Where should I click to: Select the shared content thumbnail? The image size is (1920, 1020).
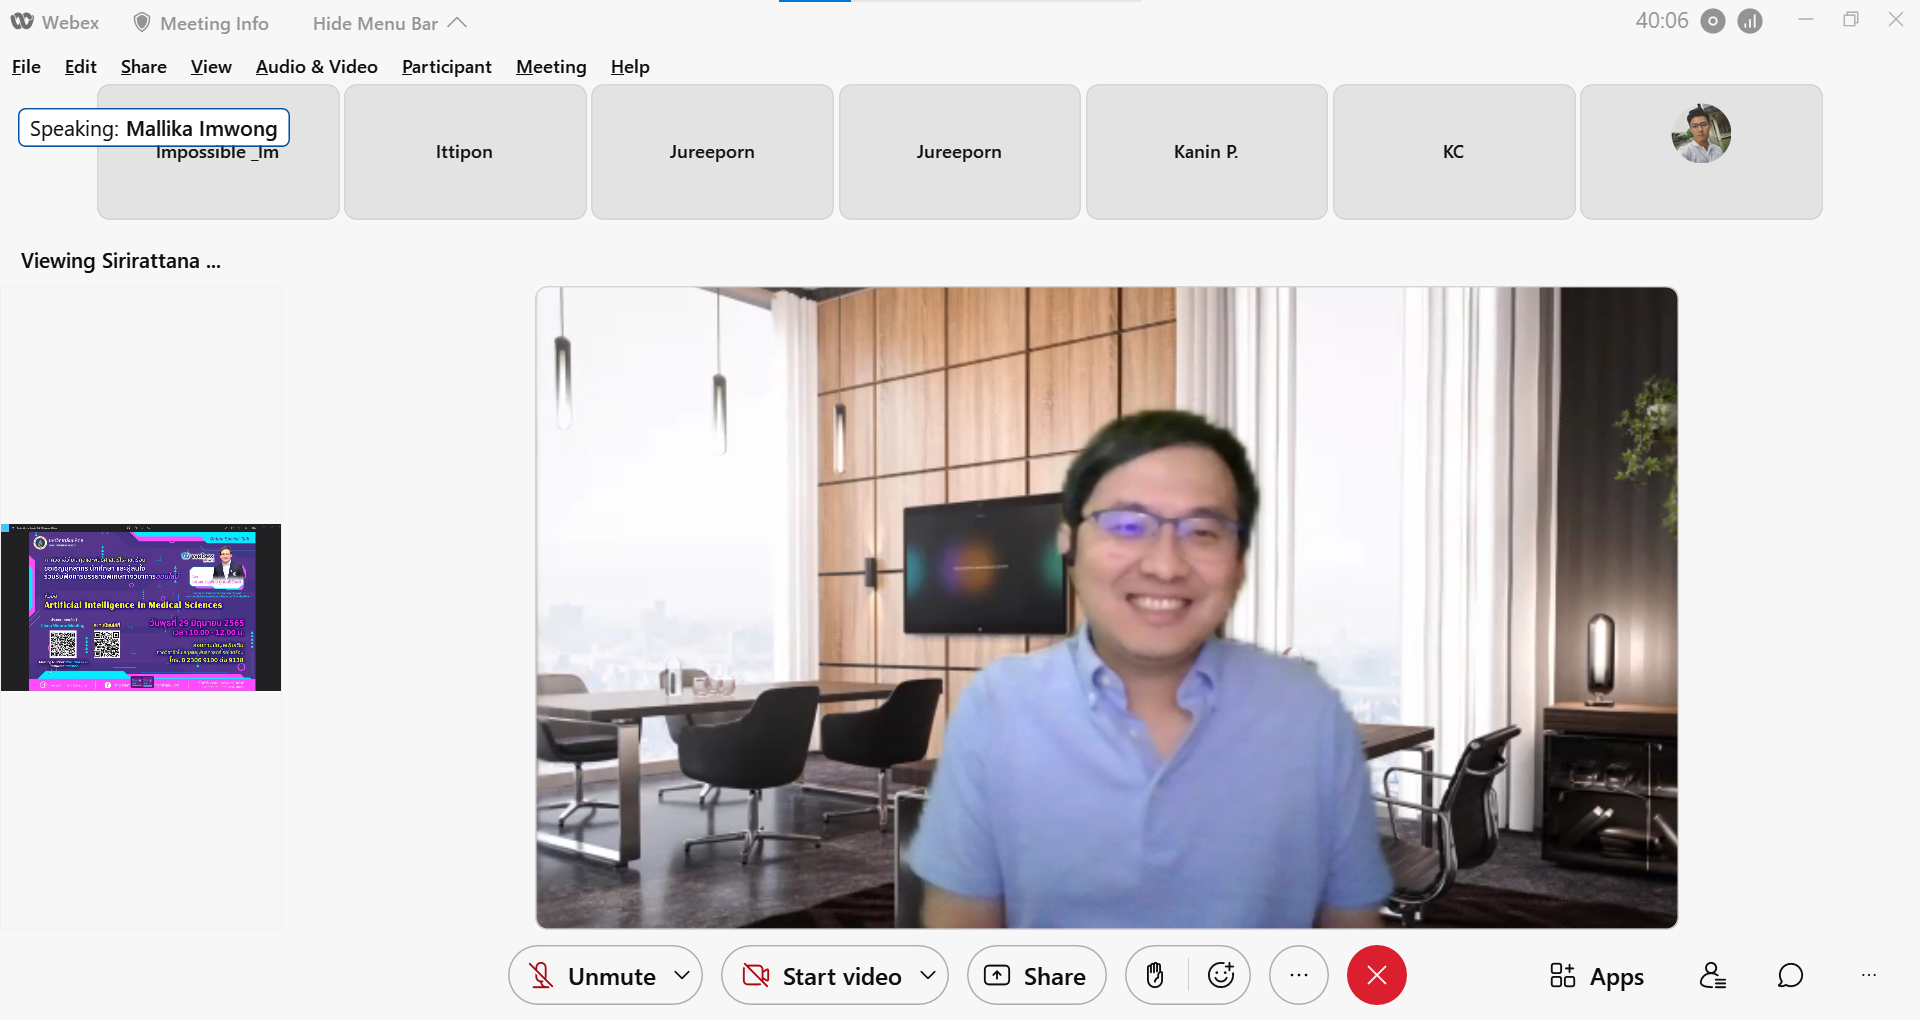[141, 607]
